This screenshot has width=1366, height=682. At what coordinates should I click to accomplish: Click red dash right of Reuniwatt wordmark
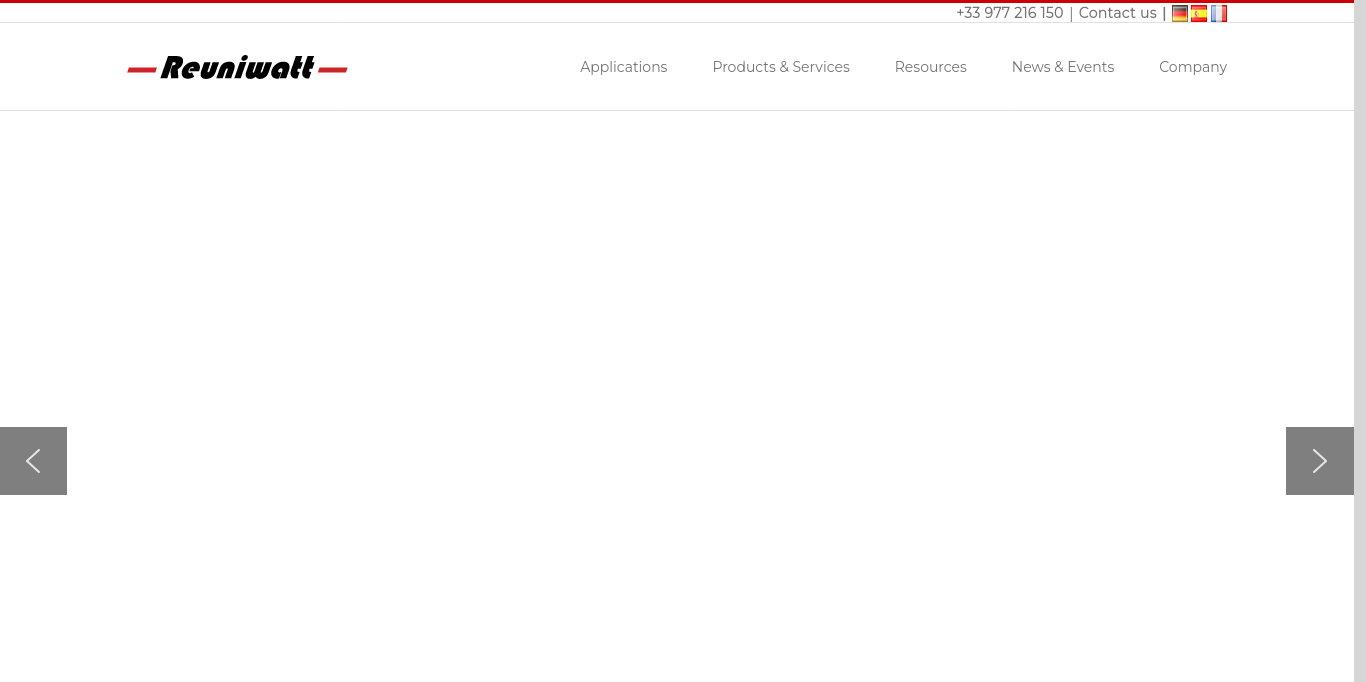(333, 70)
